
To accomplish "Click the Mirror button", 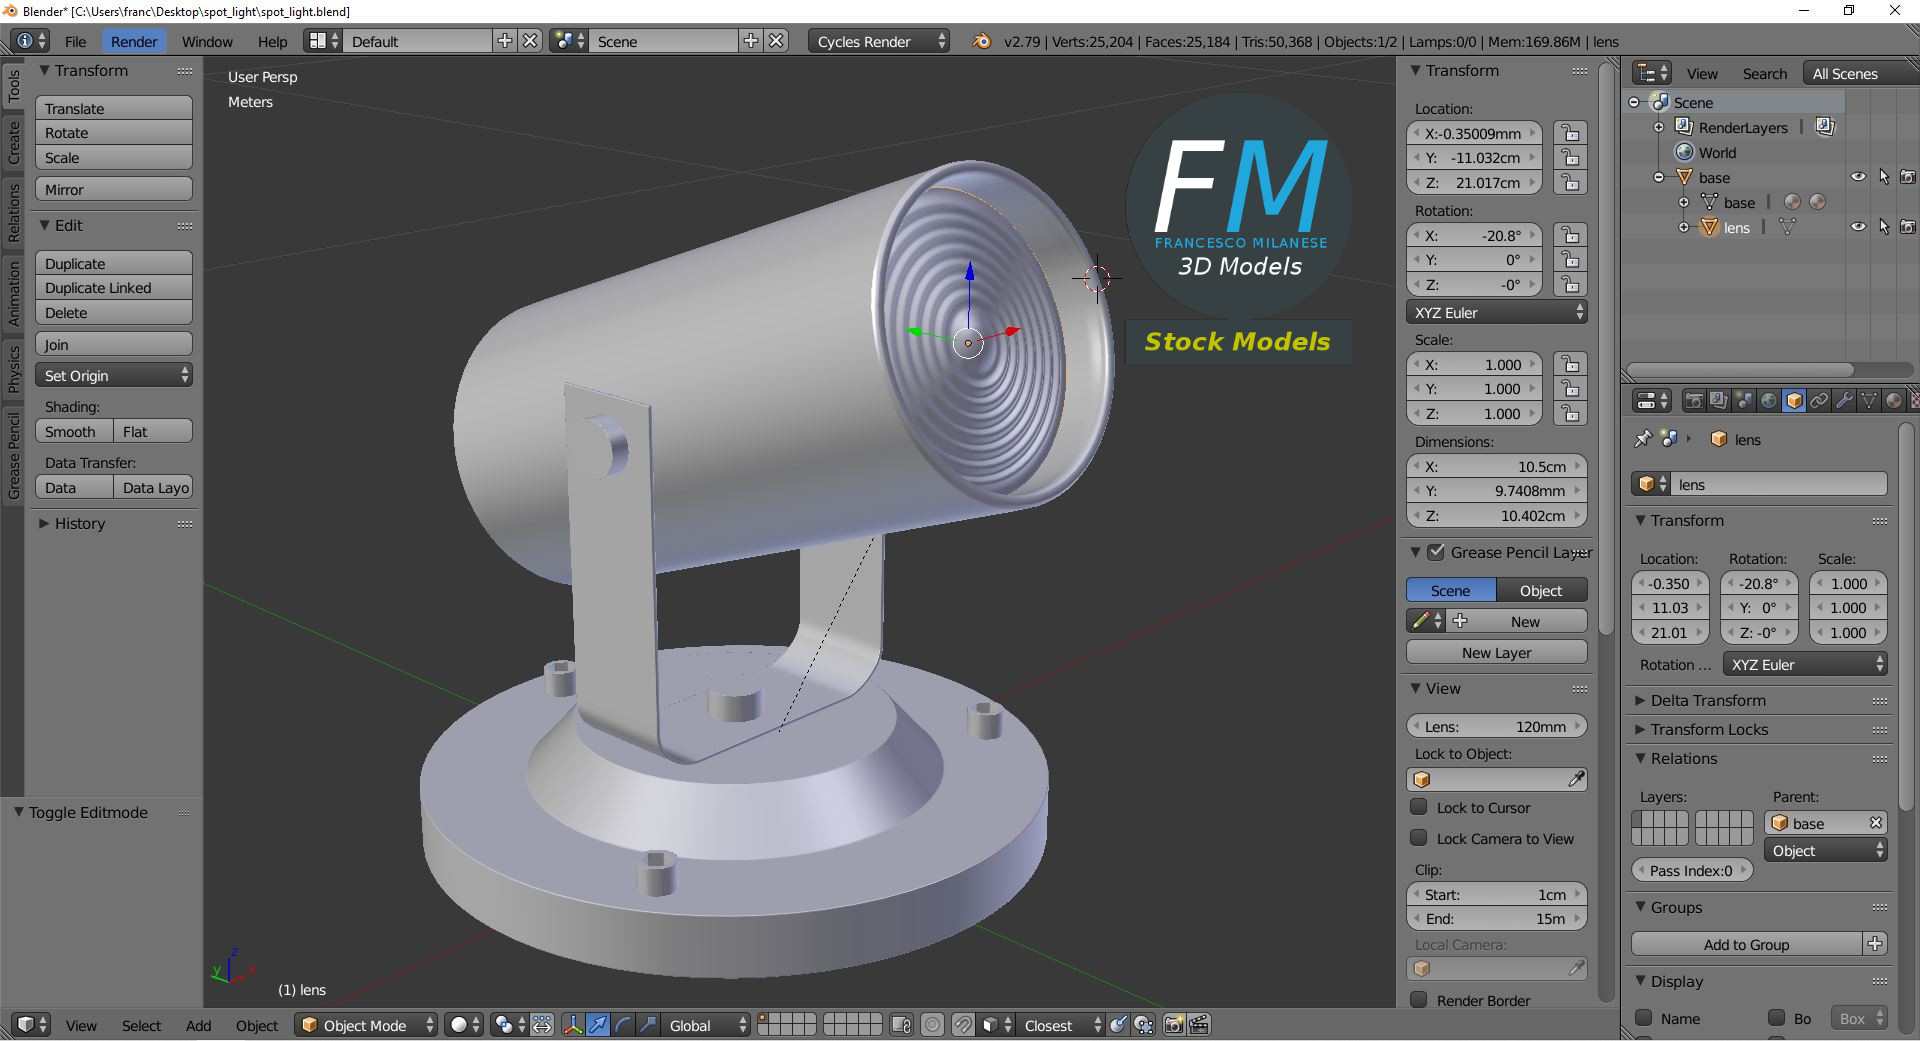I will [x=114, y=189].
